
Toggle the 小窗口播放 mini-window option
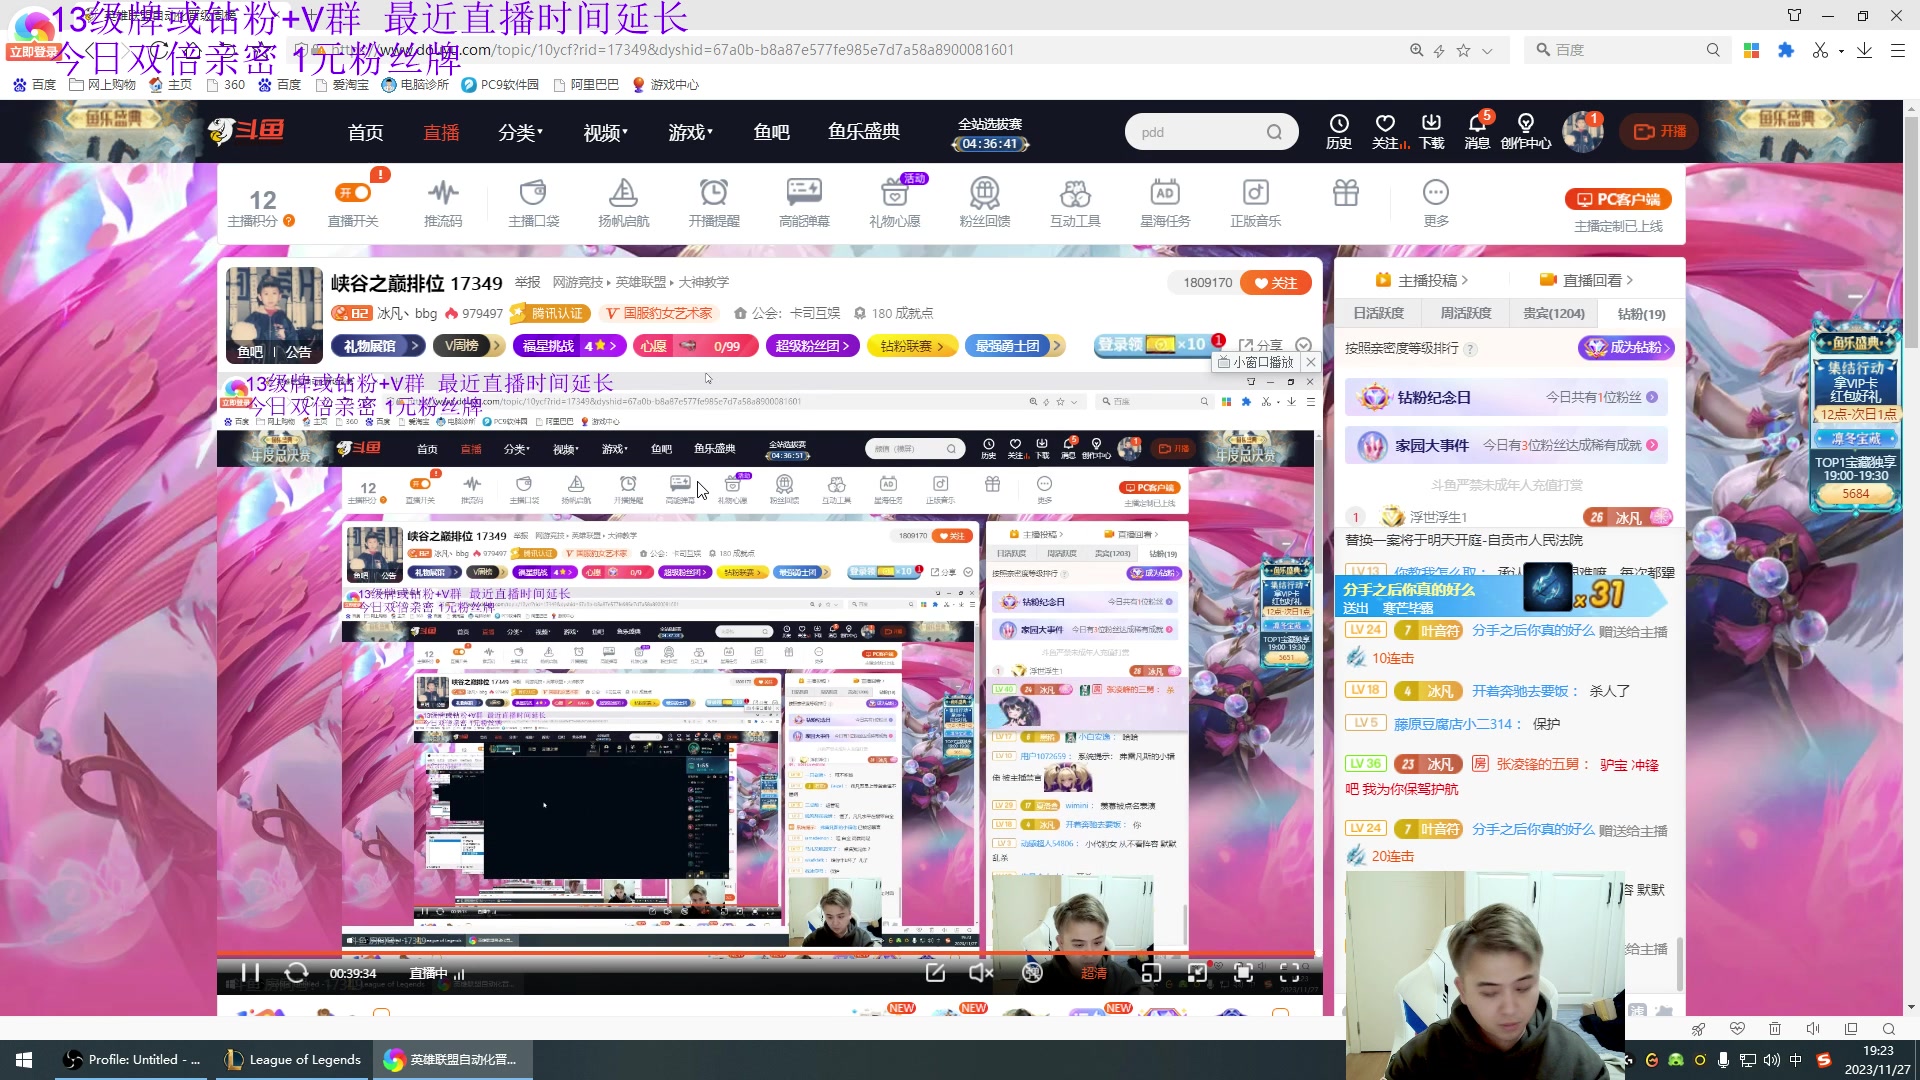point(1255,362)
